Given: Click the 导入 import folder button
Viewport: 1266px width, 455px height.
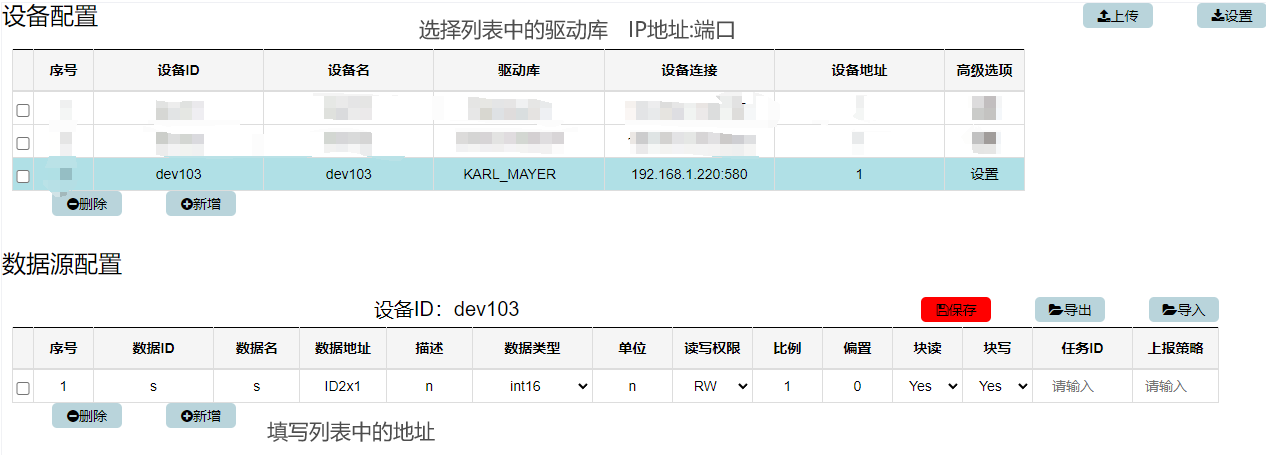Looking at the screenshot, I should [1183, 310].
